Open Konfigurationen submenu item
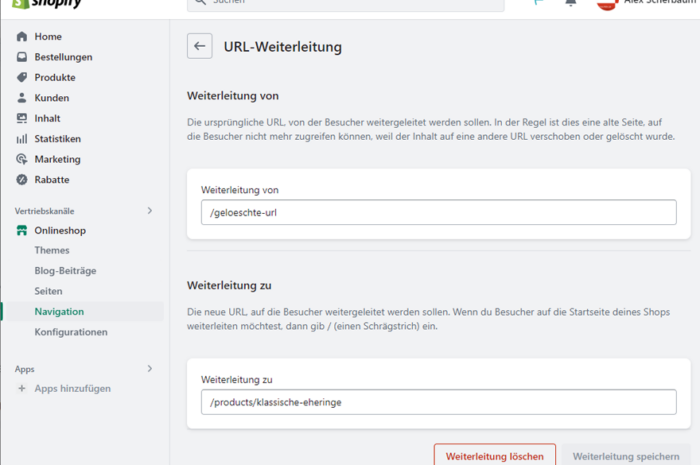Viewport: 700px width, 465px height. [x=71, y=332]
